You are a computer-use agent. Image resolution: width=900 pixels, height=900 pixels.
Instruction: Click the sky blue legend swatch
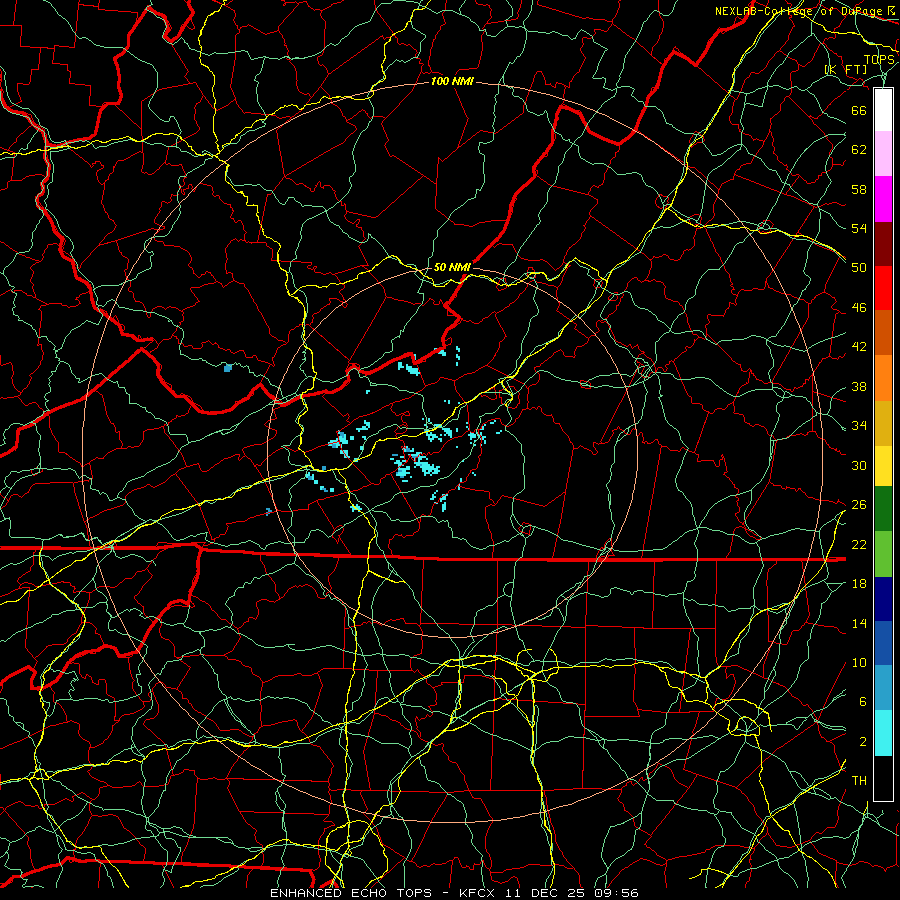coord(883,688)
